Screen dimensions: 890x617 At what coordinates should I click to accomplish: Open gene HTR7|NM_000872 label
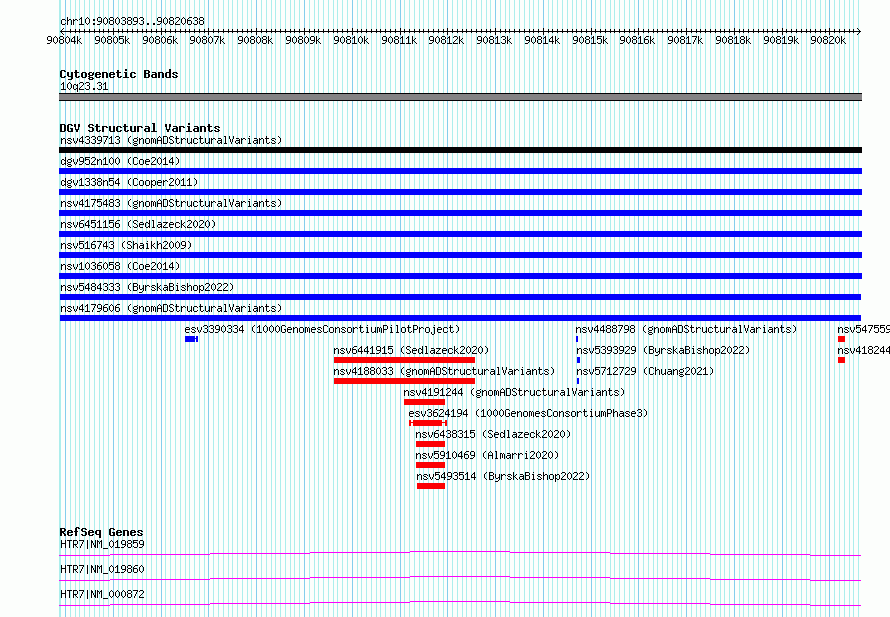coord(102,594)
